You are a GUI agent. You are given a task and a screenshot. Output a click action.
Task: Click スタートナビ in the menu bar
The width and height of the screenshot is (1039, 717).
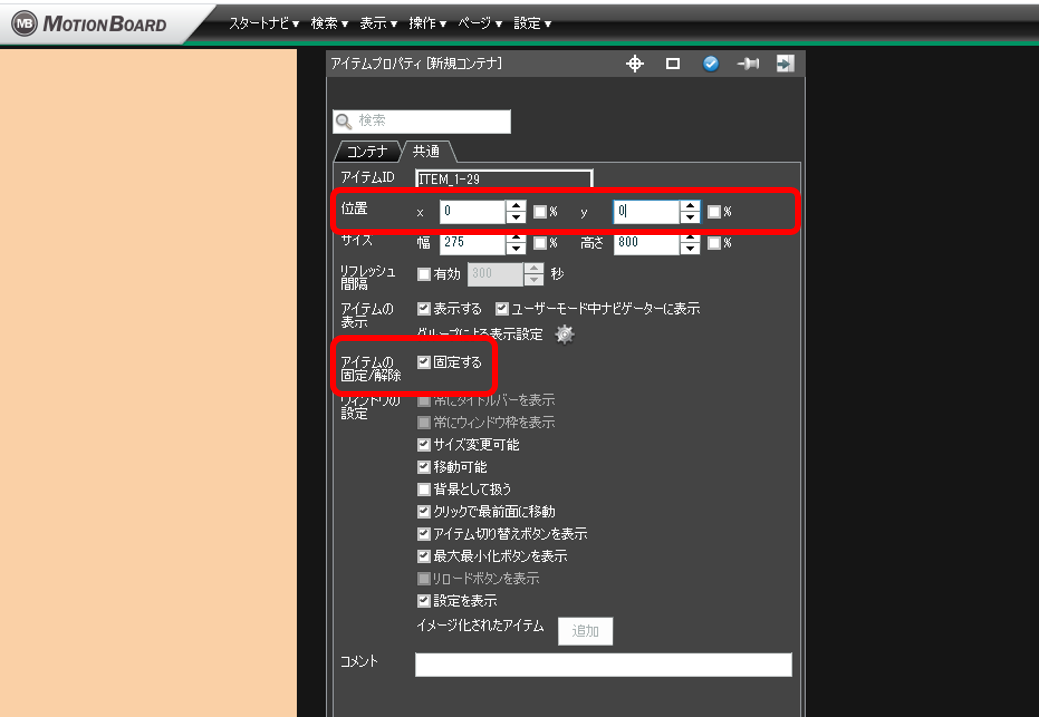[258, 21]
